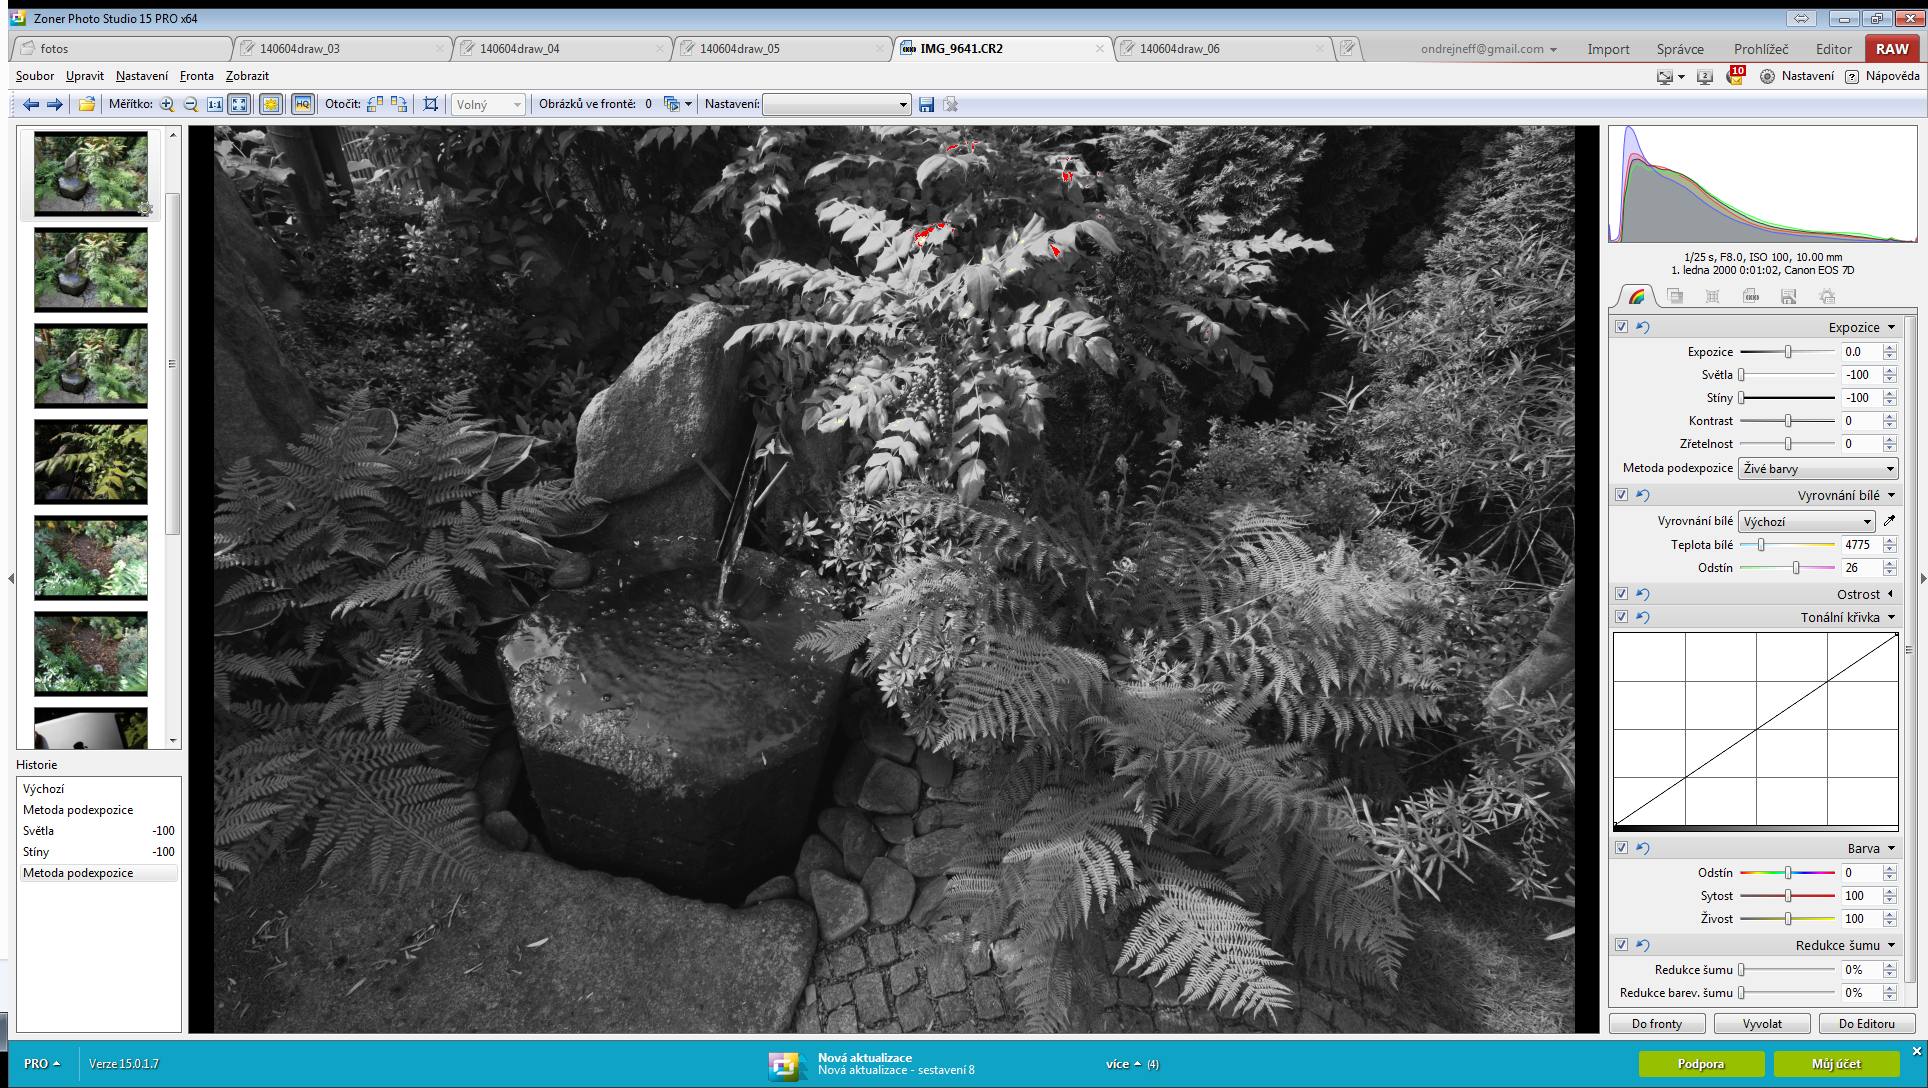Expand the collapsed Ostrost section
The image size is (1928, 1088).
(1890, 594)
